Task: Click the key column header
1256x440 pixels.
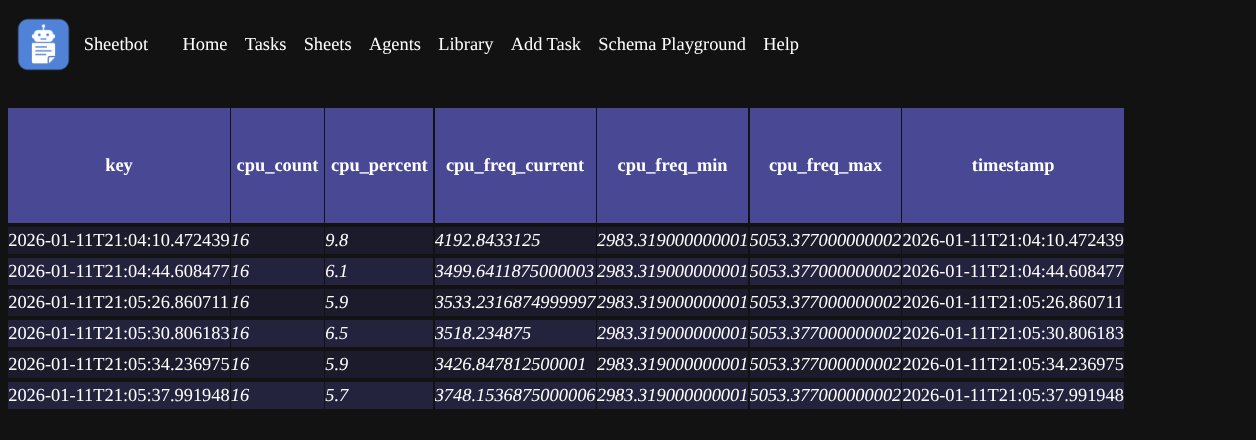Action: pyautogui.click(x=119, y=165)
